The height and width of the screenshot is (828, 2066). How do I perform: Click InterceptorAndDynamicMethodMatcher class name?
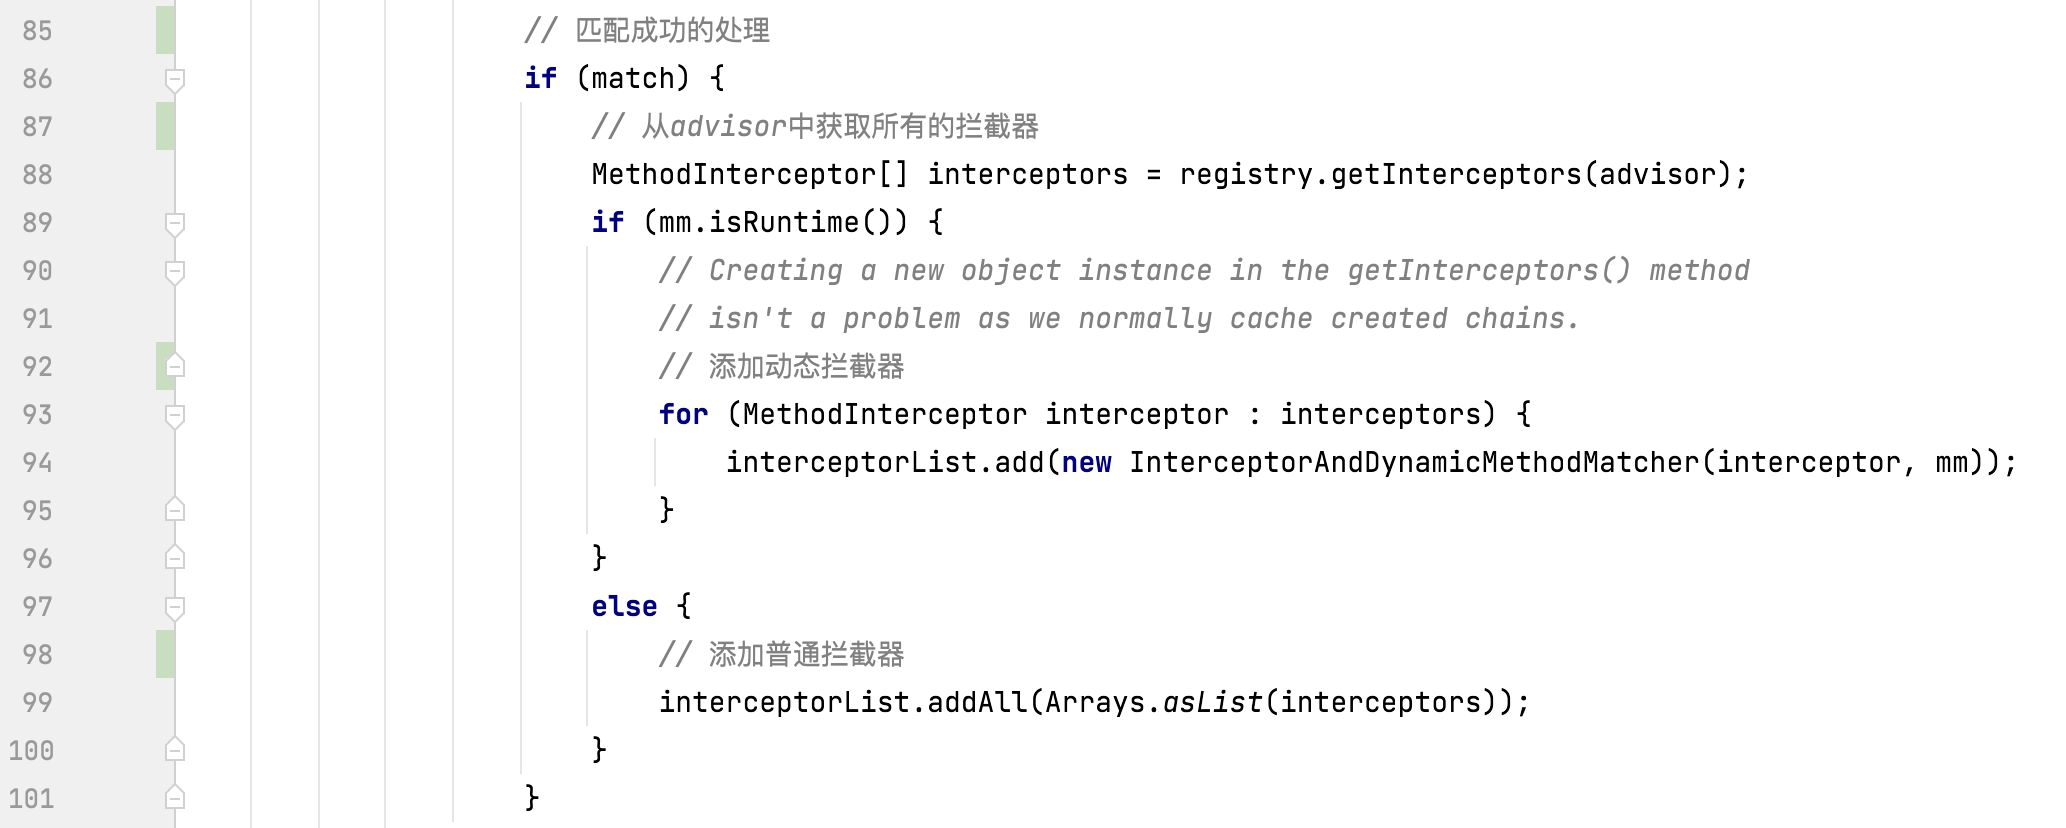point(1414,463)
